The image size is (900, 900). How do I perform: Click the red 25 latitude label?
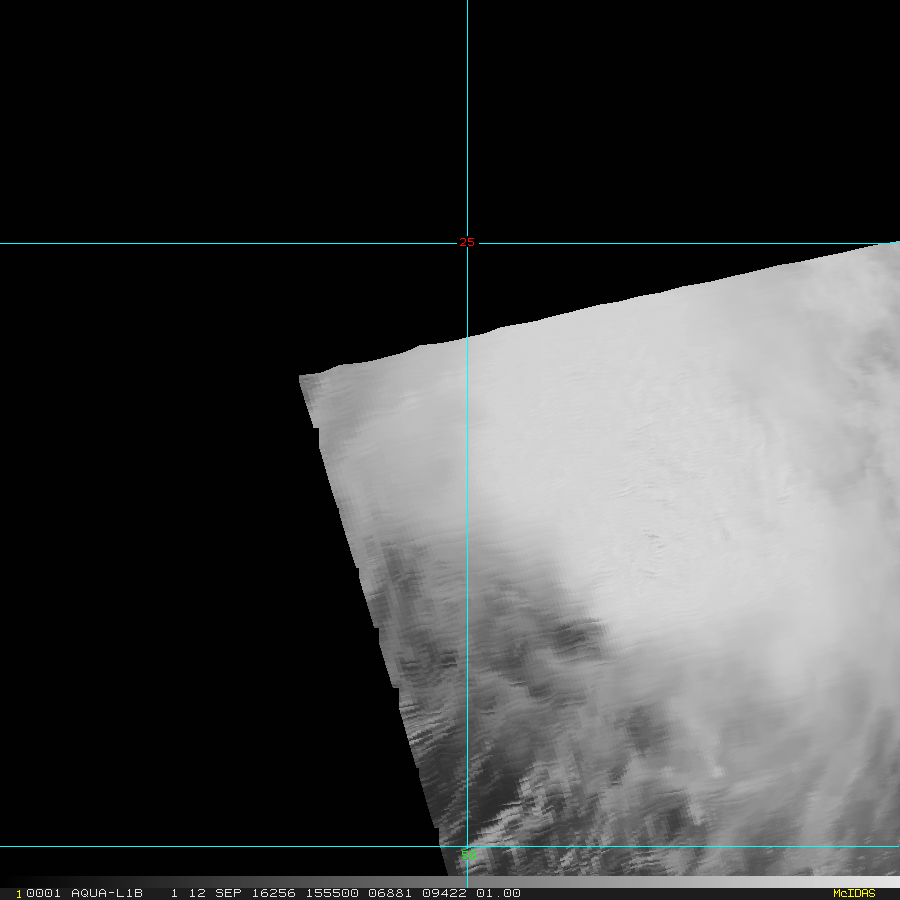(x=467, y=242)
